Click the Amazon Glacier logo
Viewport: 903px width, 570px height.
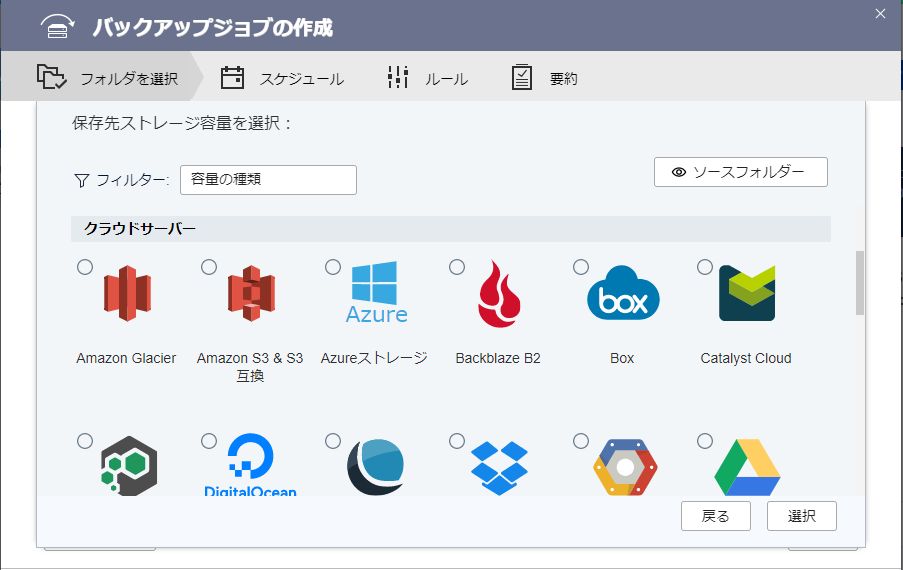point(127,293)
